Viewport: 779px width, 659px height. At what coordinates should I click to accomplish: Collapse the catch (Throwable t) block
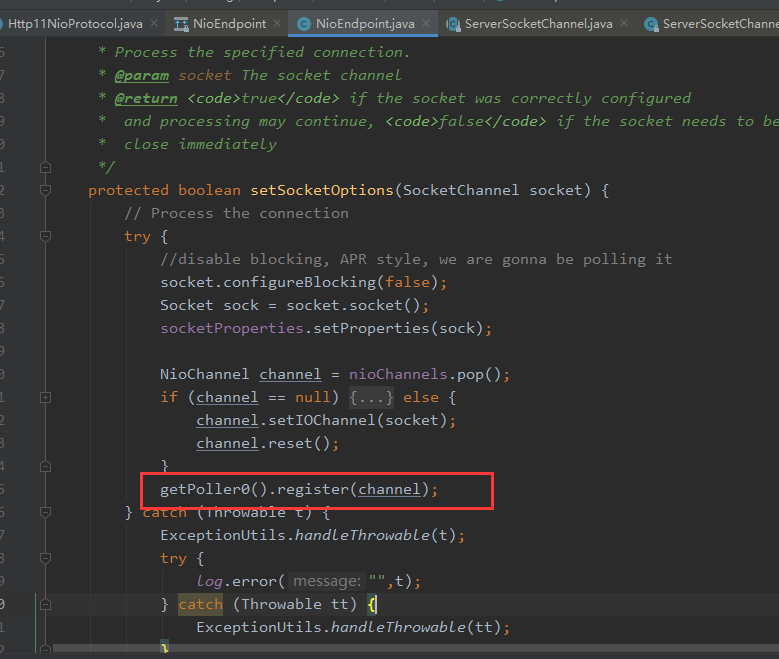click(x=45, y=512)
